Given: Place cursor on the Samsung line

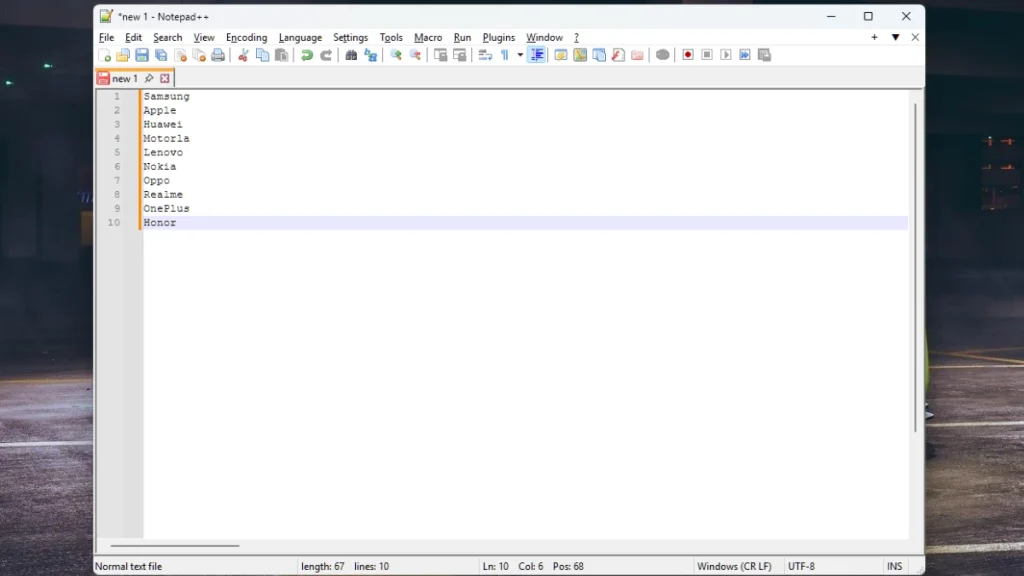Looking at the screenshot, I should pyautogui.click(x=167, y=97).
